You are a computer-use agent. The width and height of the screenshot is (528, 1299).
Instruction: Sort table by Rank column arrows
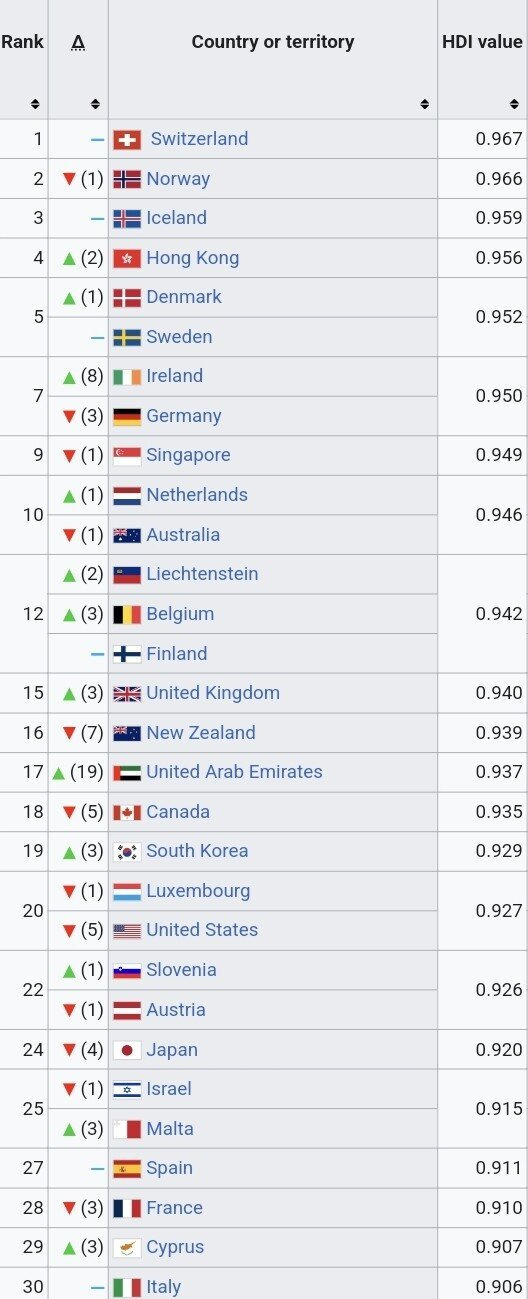tap(35, 104)
